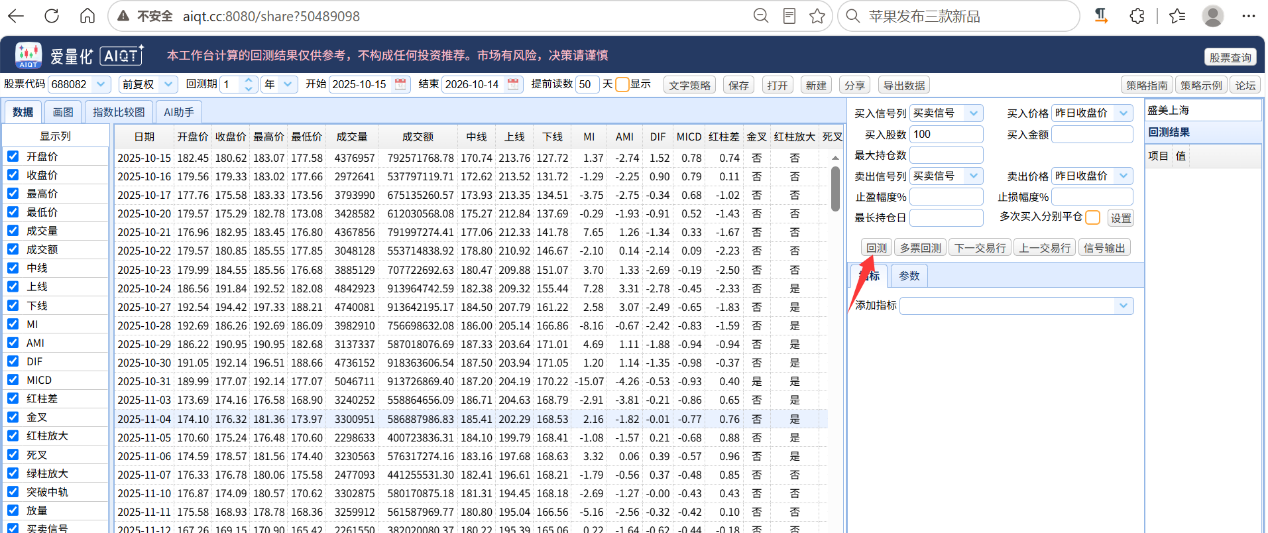
Task: Open the 策略指南 guide button
Action: click(x=1146, y=85)
